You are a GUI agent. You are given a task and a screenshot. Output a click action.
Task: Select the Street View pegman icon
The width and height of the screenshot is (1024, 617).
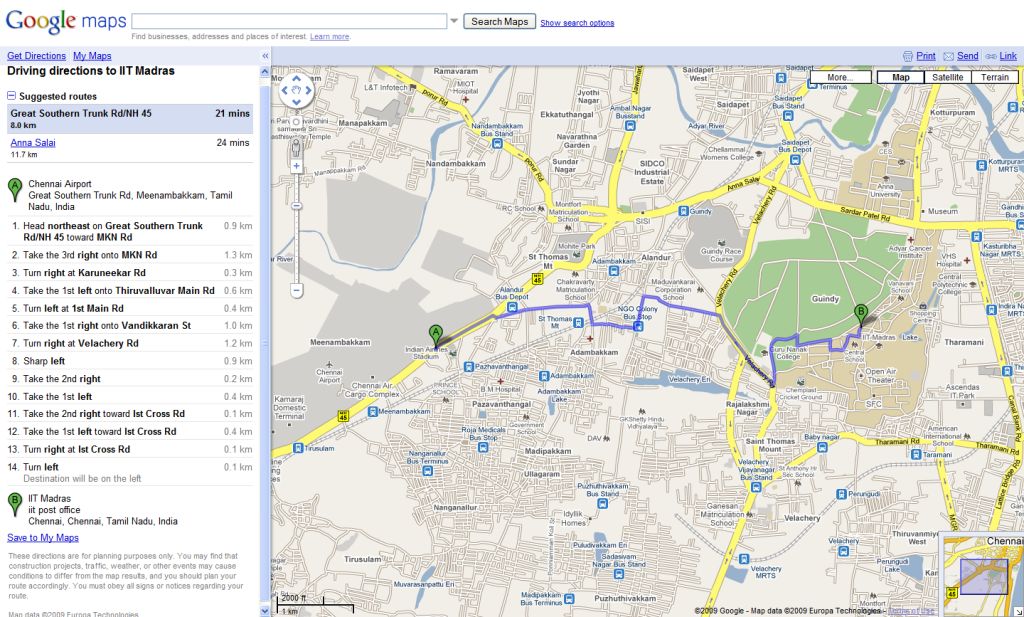(x=296, y=148)
